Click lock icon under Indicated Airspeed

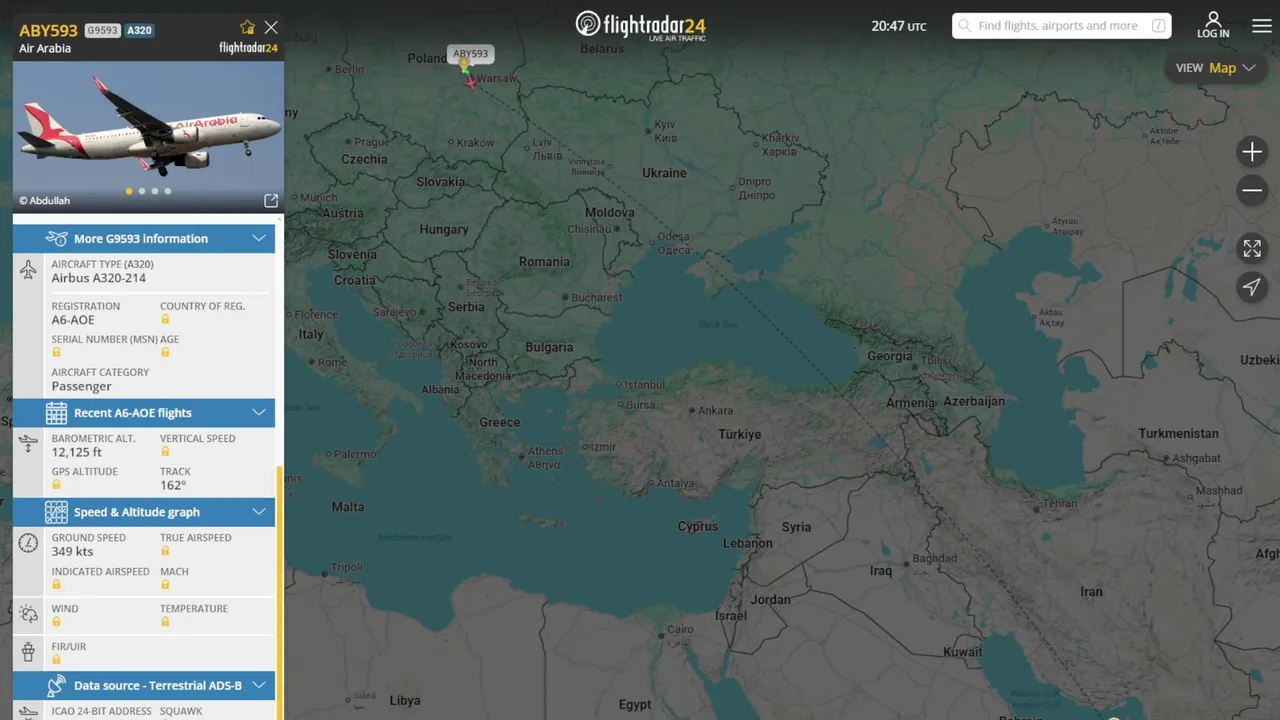pyautogui.click(x=56, y=584)
